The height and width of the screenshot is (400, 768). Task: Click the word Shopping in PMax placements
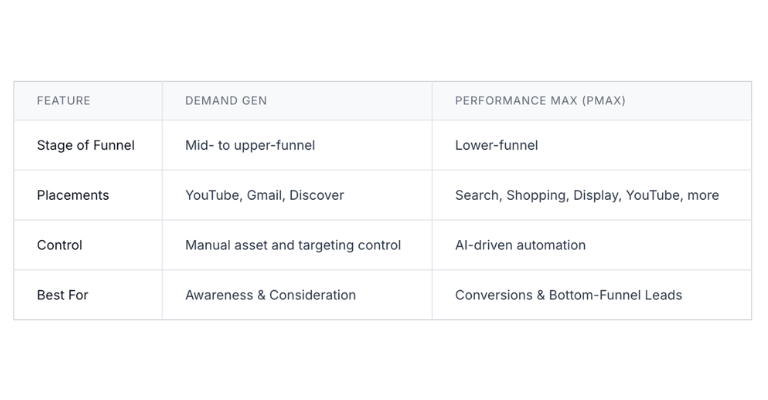pos(537,195)
